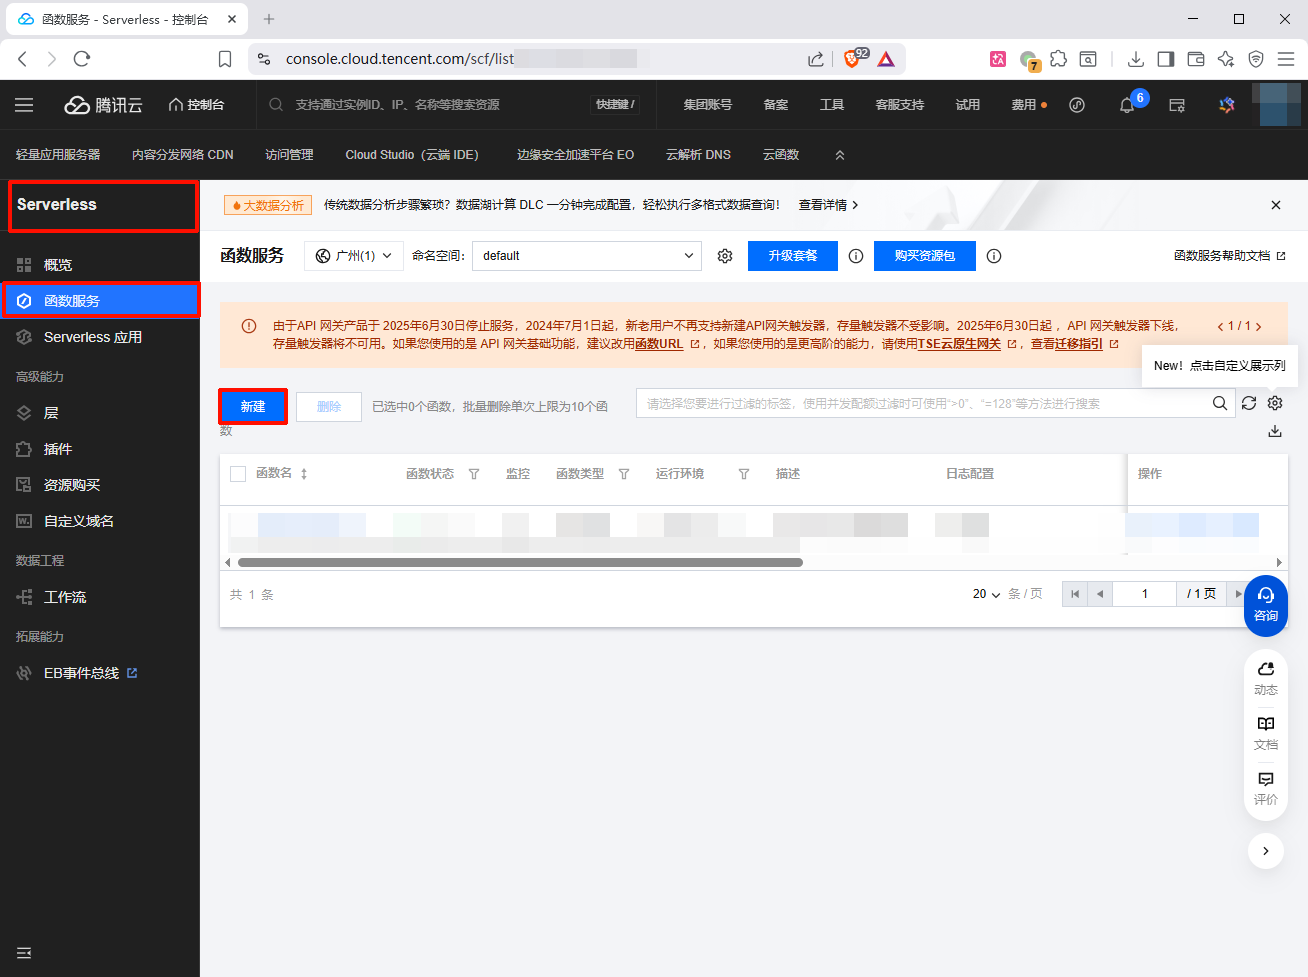Click the 升级套餐 button
This screenshot has height=977, width=1308.
click(793, 256)
